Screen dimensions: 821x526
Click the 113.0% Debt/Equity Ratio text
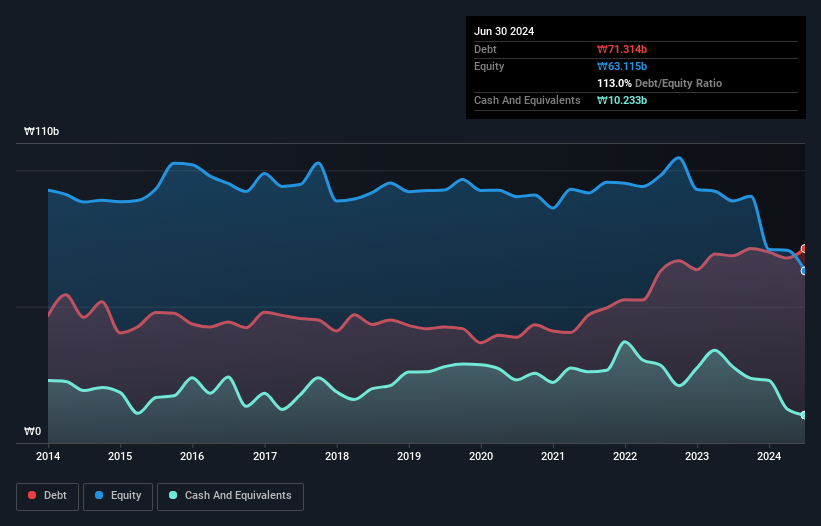click(x=659, y=83)
